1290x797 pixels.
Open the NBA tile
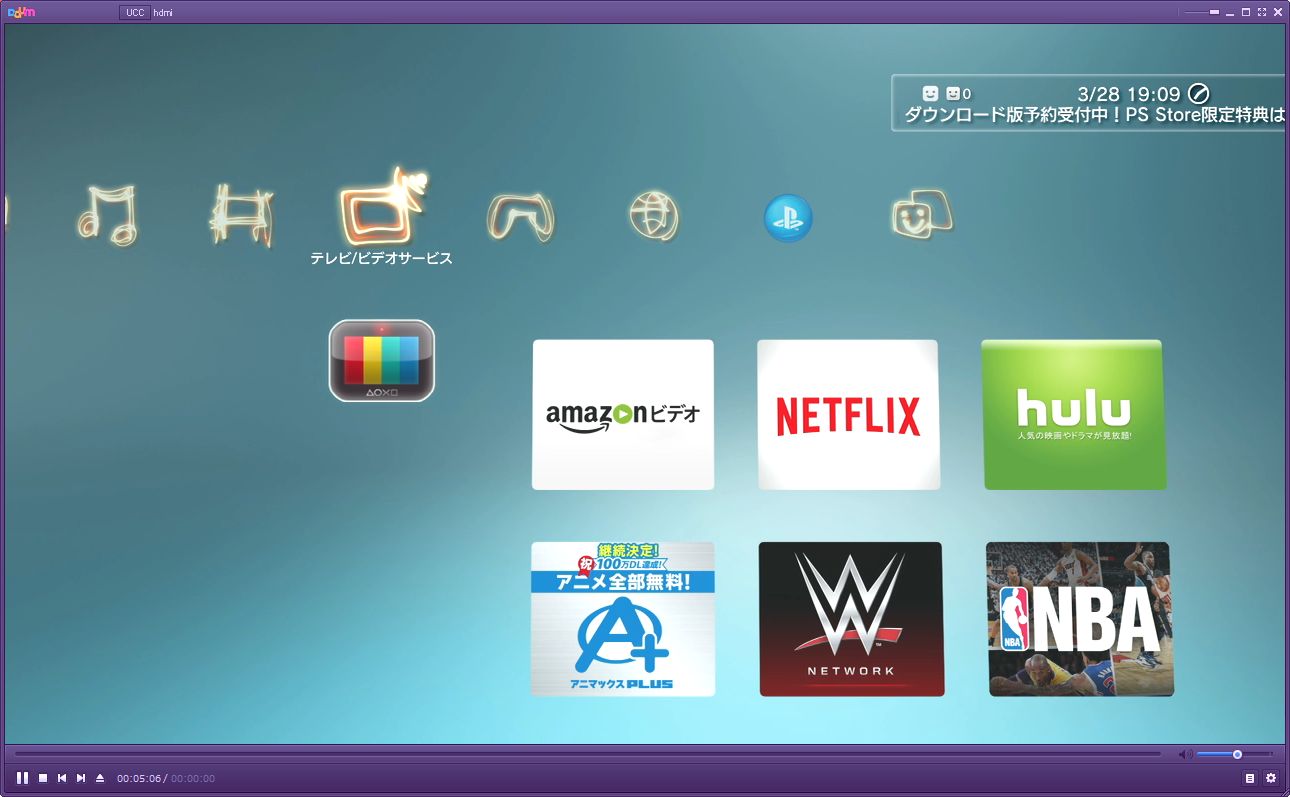click(1079, 619)
